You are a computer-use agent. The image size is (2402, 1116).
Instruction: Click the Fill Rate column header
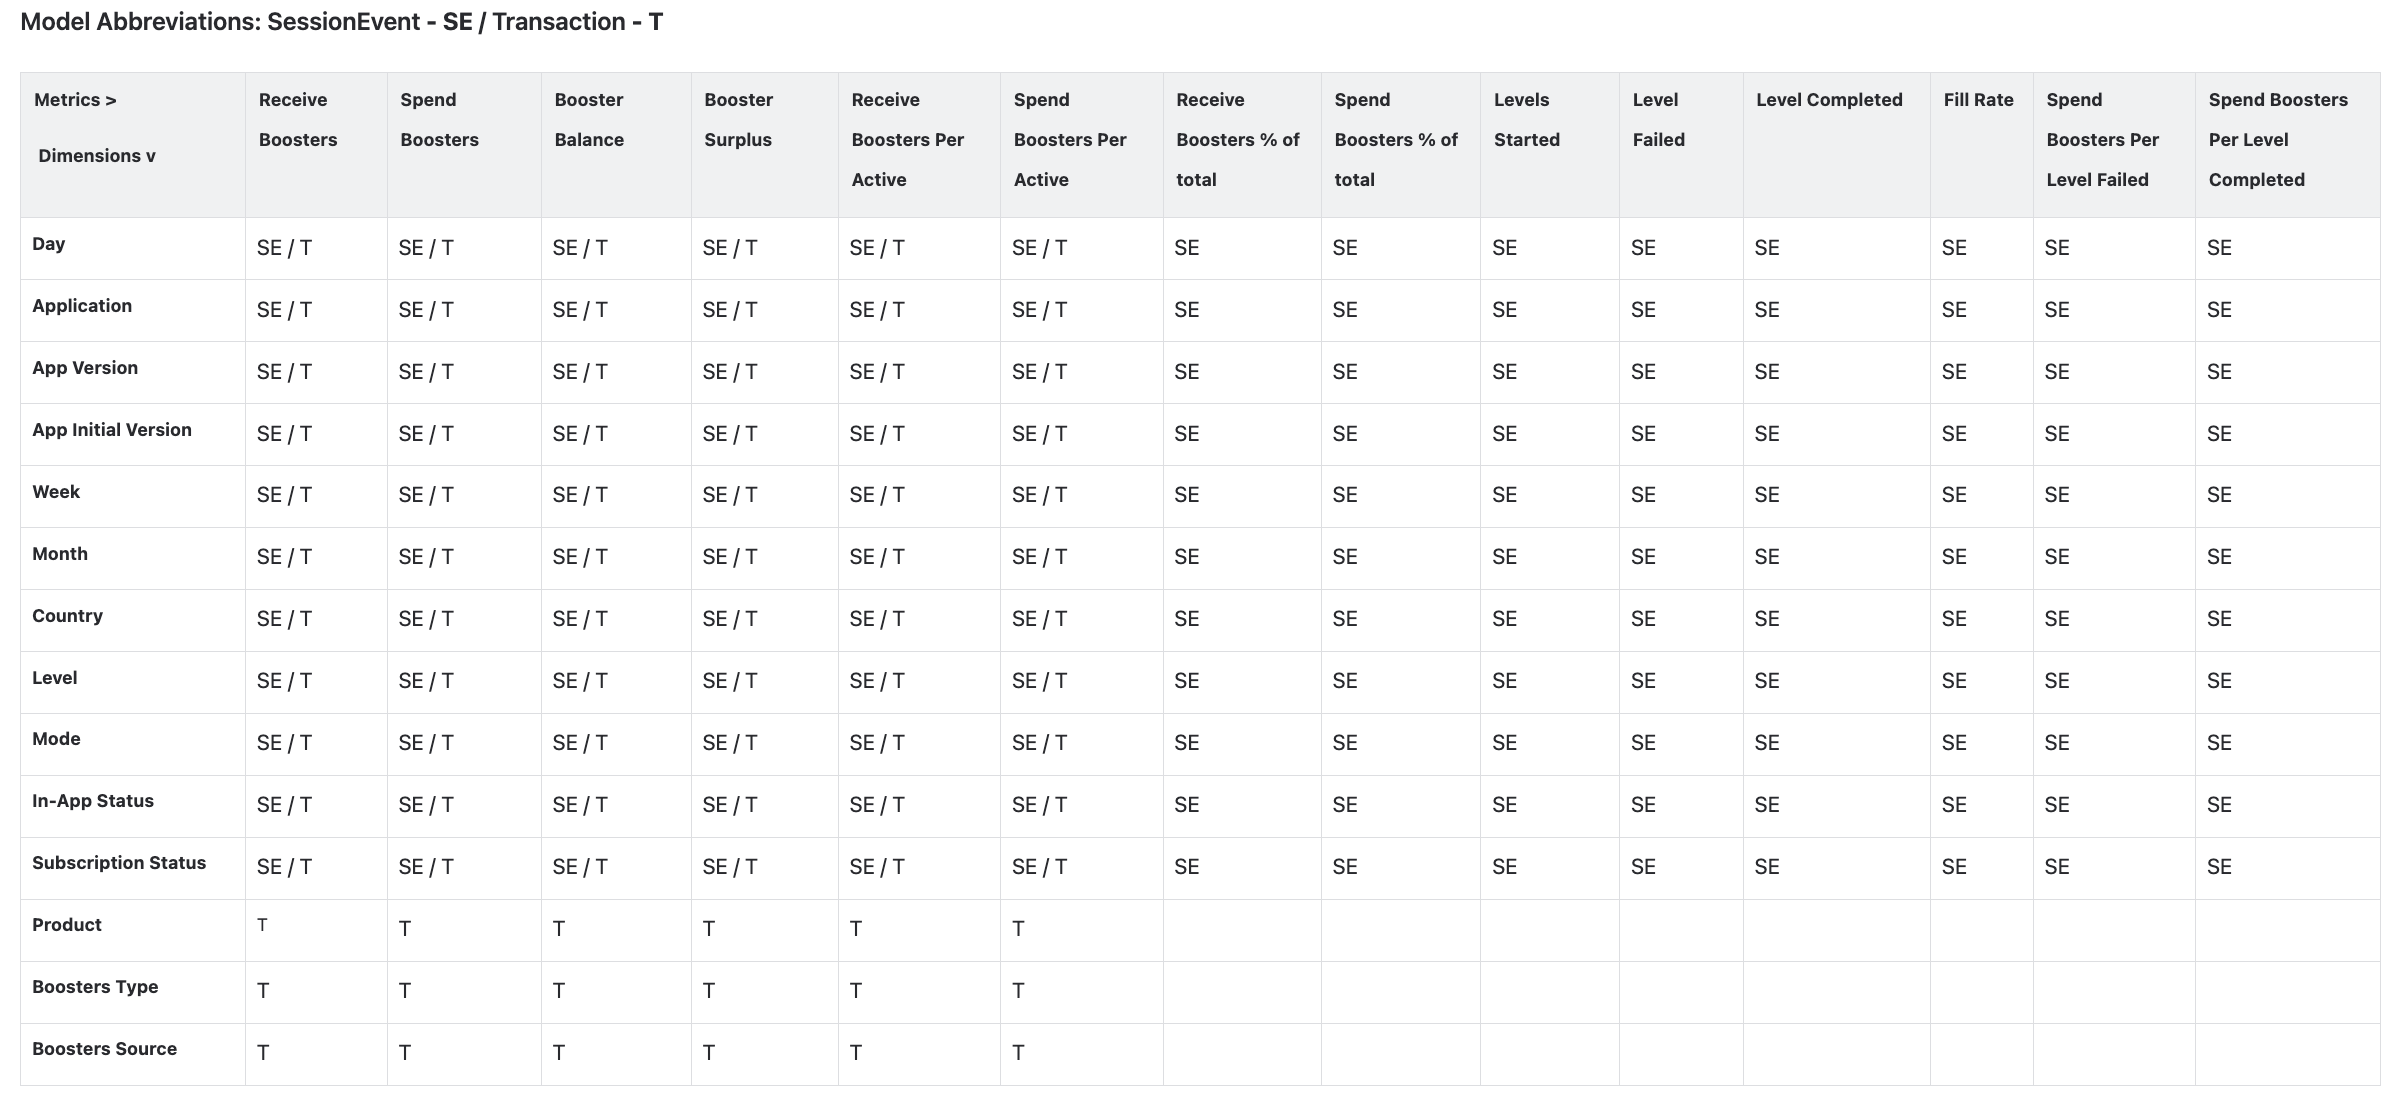pos(1978,100)
